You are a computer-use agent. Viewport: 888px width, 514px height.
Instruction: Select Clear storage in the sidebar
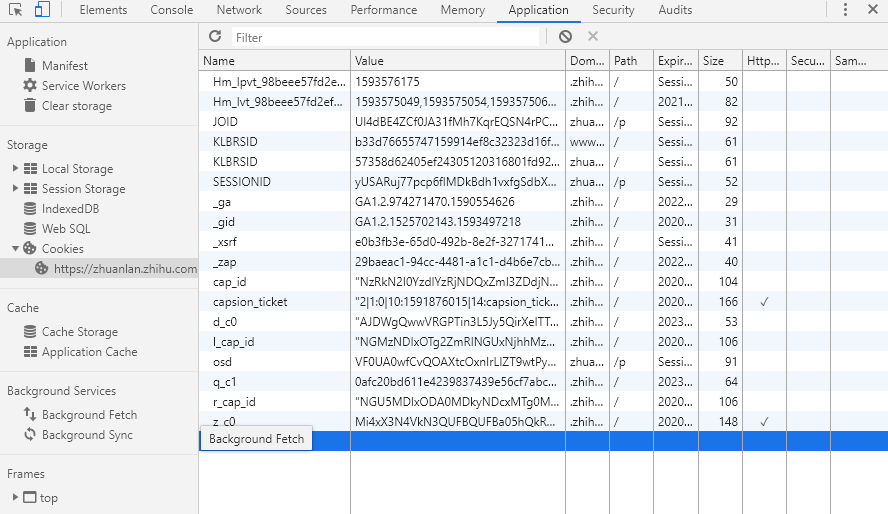click(76, 106)
